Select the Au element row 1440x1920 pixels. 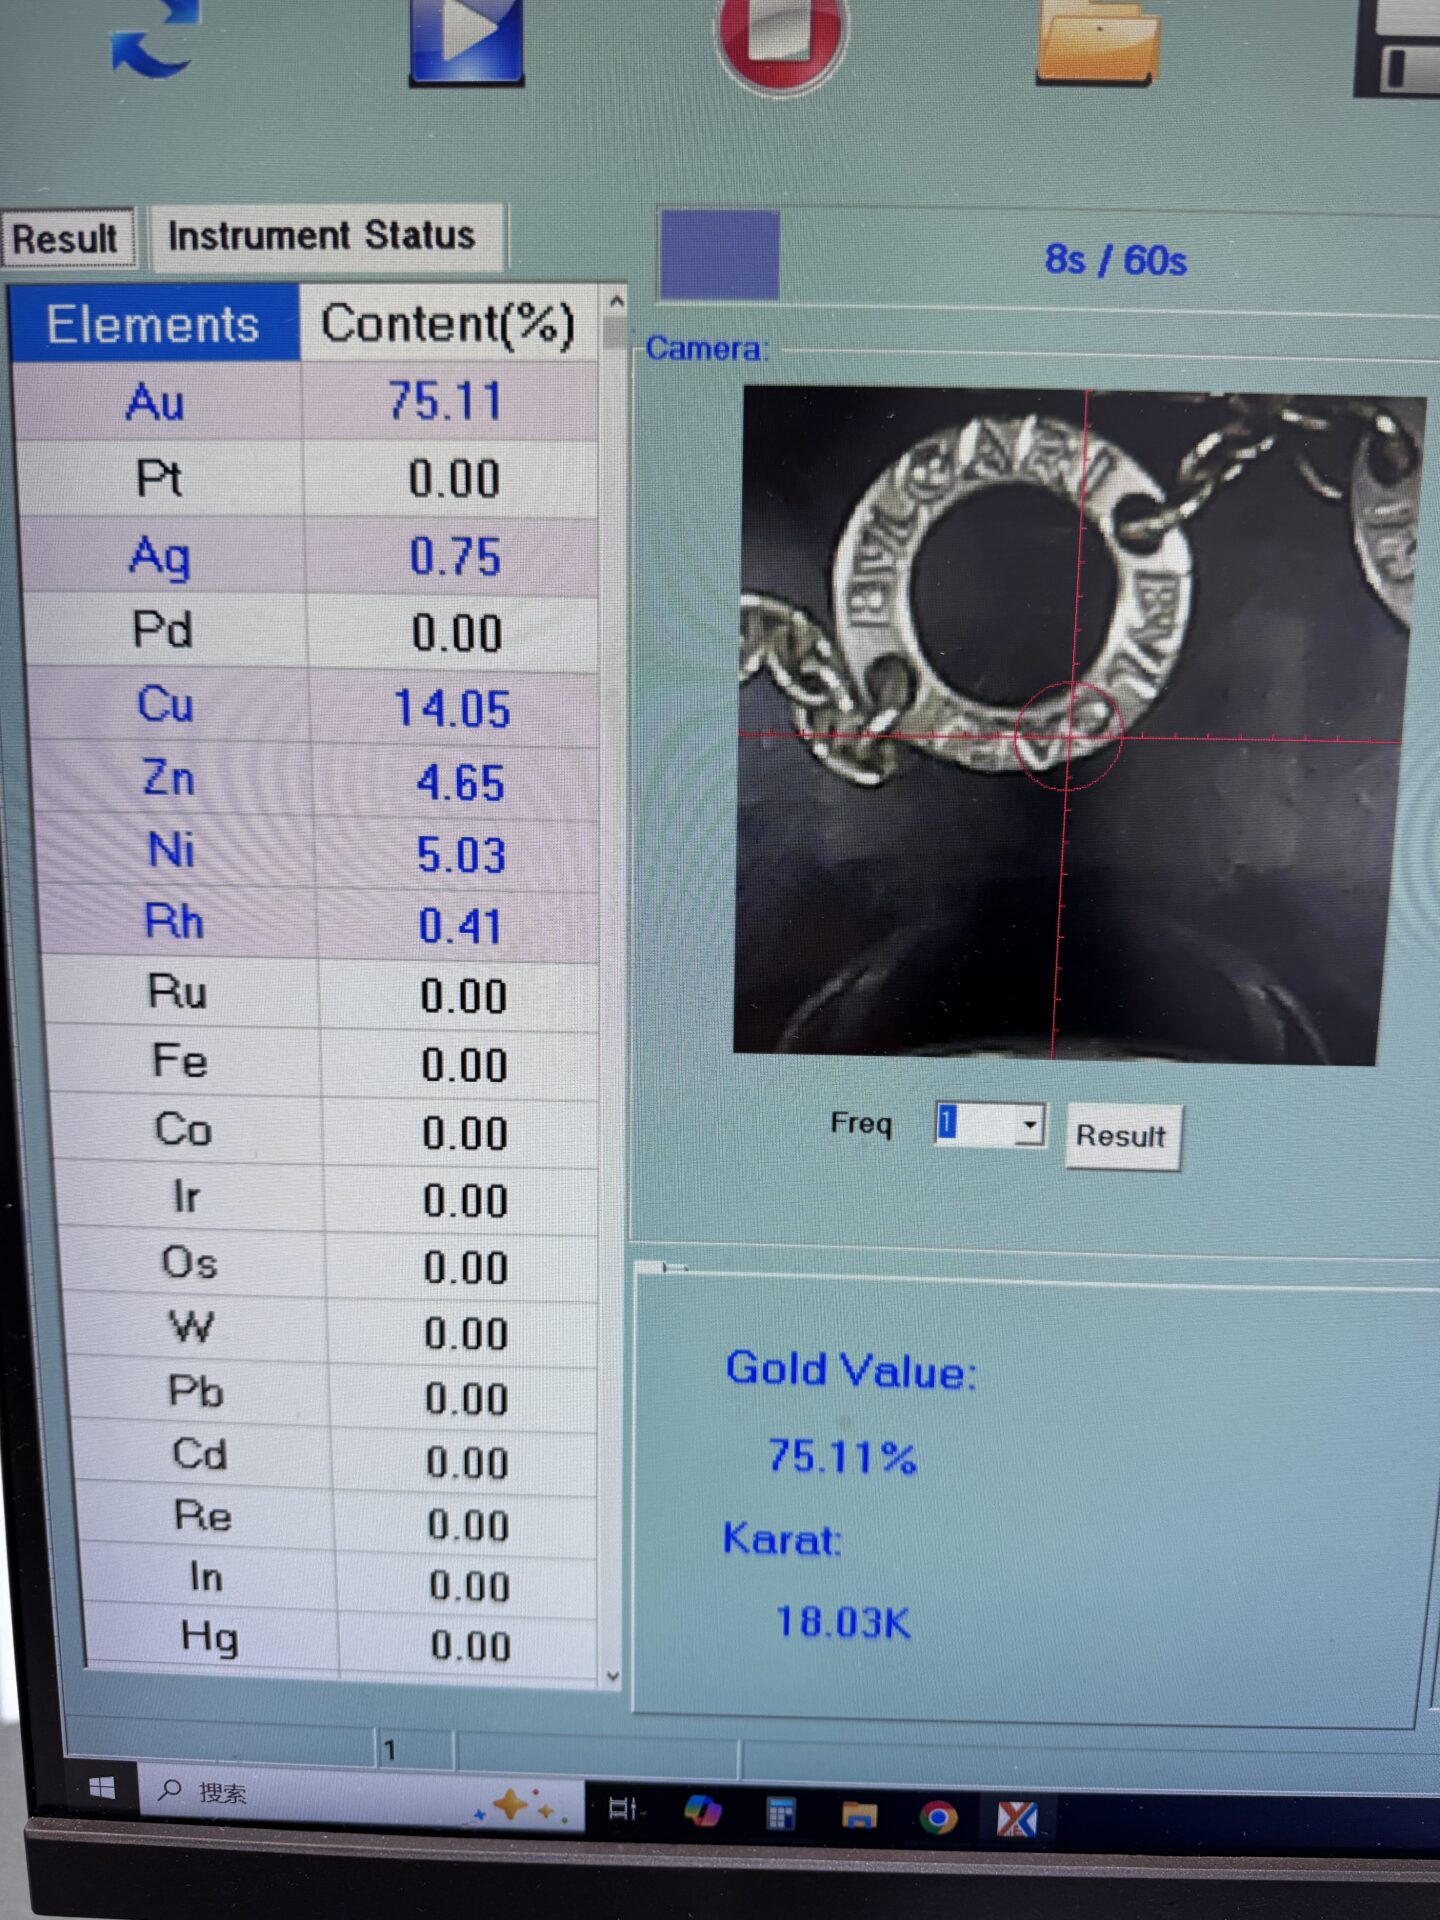(305, 402)
